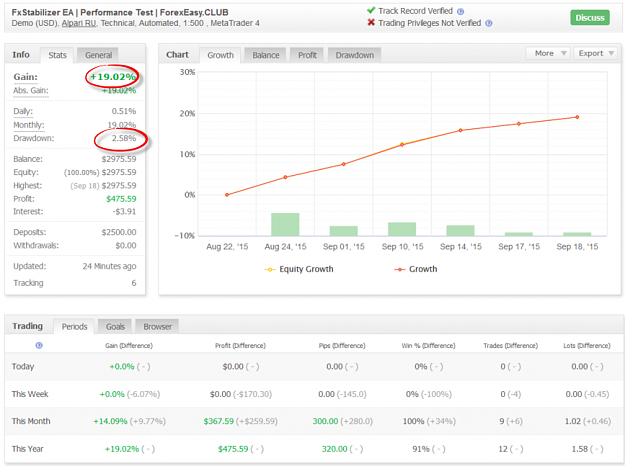Click the help icon beside Track Record Verified
The image size is (625, 466).
(x=460, y=12)
